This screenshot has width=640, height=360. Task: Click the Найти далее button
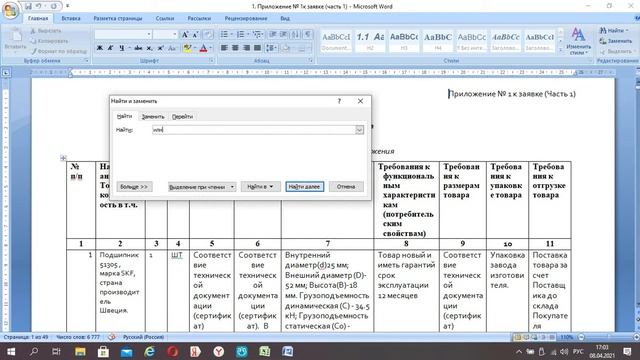coord(304,187)
